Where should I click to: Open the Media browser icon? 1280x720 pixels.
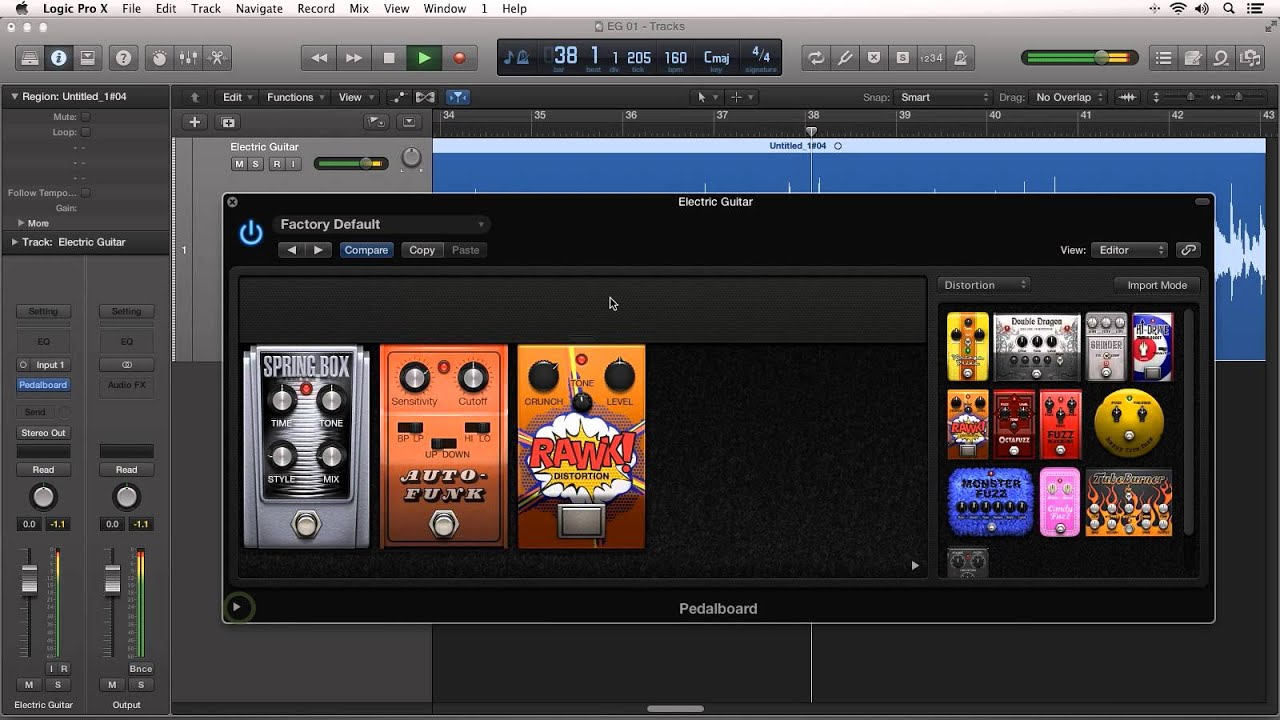point(1250,58)
